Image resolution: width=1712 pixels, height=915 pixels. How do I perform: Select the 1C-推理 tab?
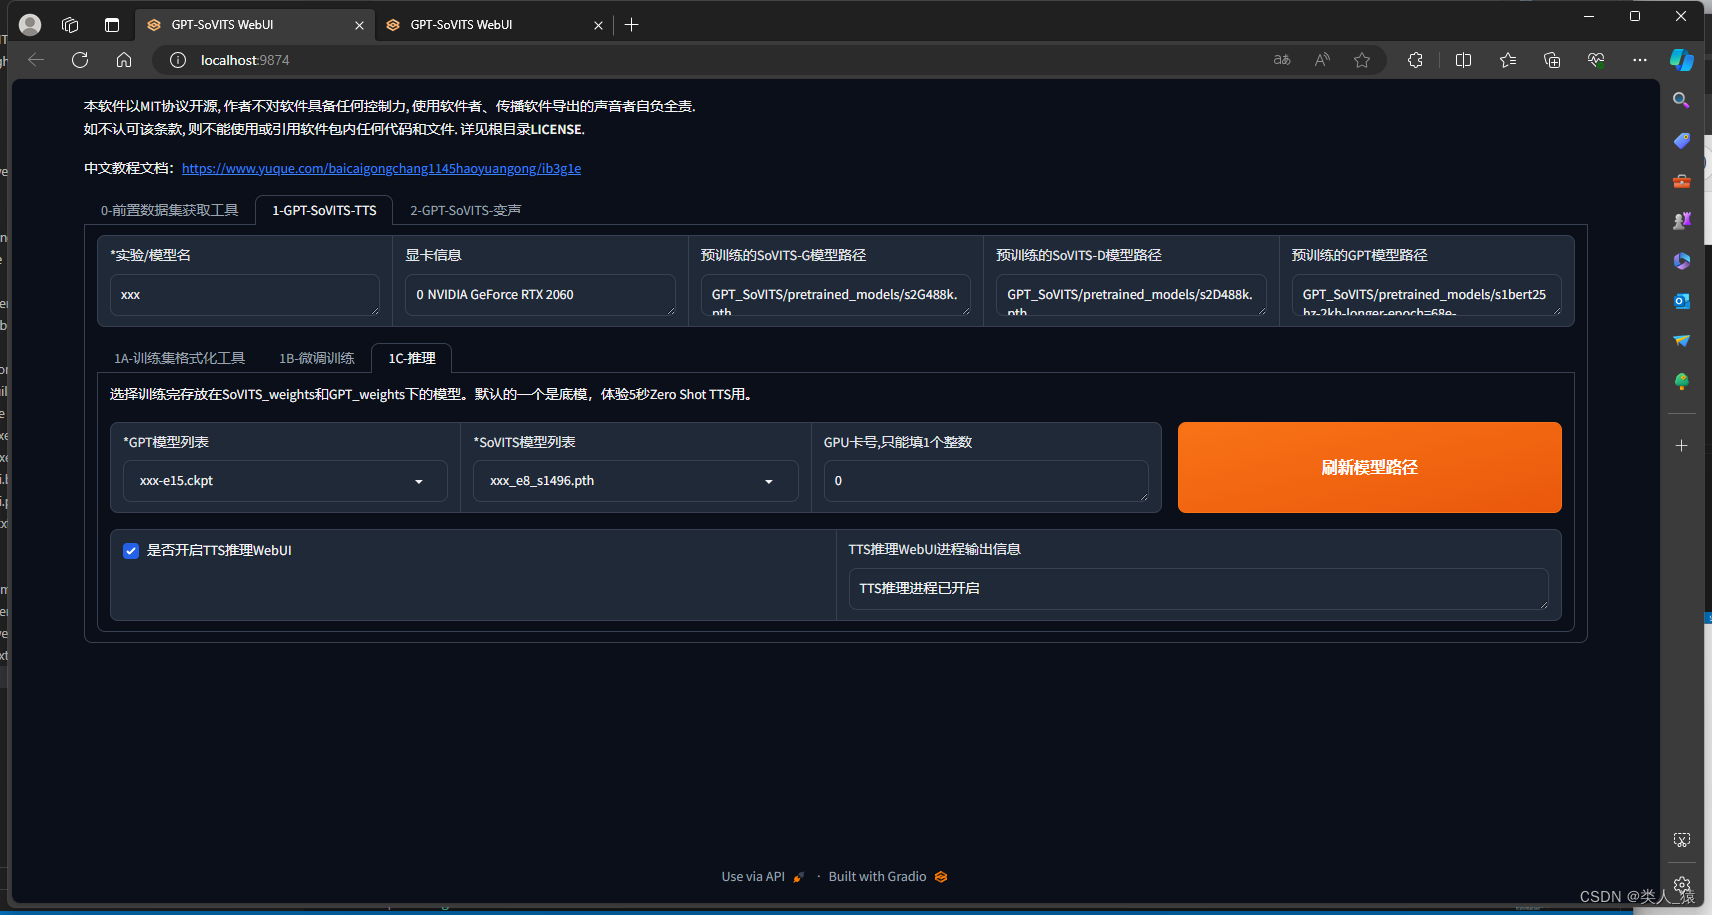pos(412,358)
